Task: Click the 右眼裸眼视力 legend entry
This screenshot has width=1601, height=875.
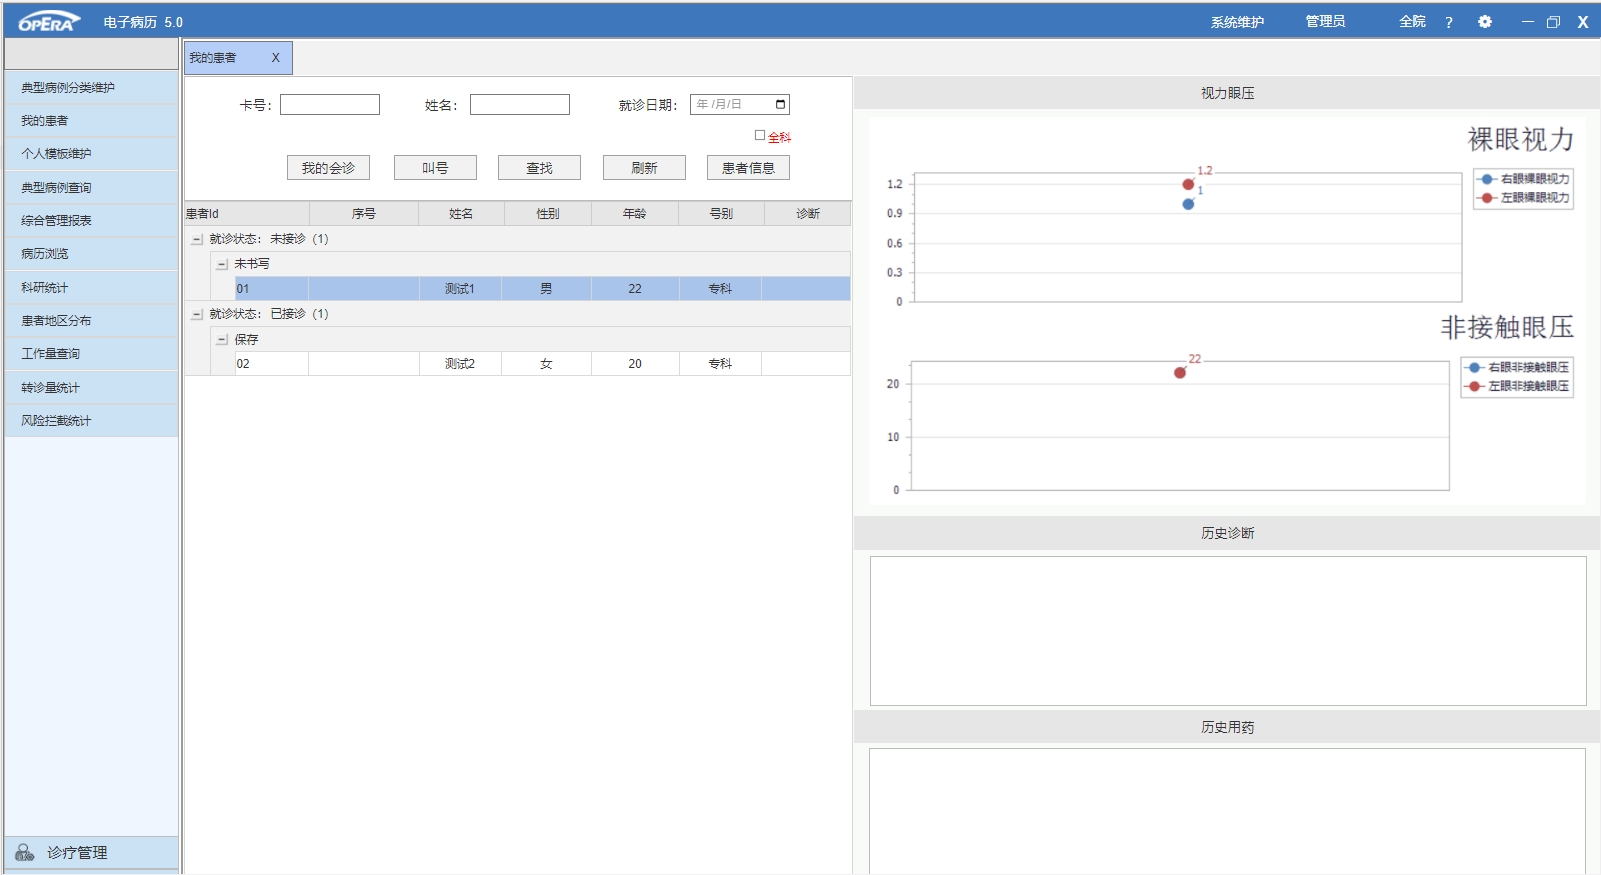Action: (x=1524, y=179)
